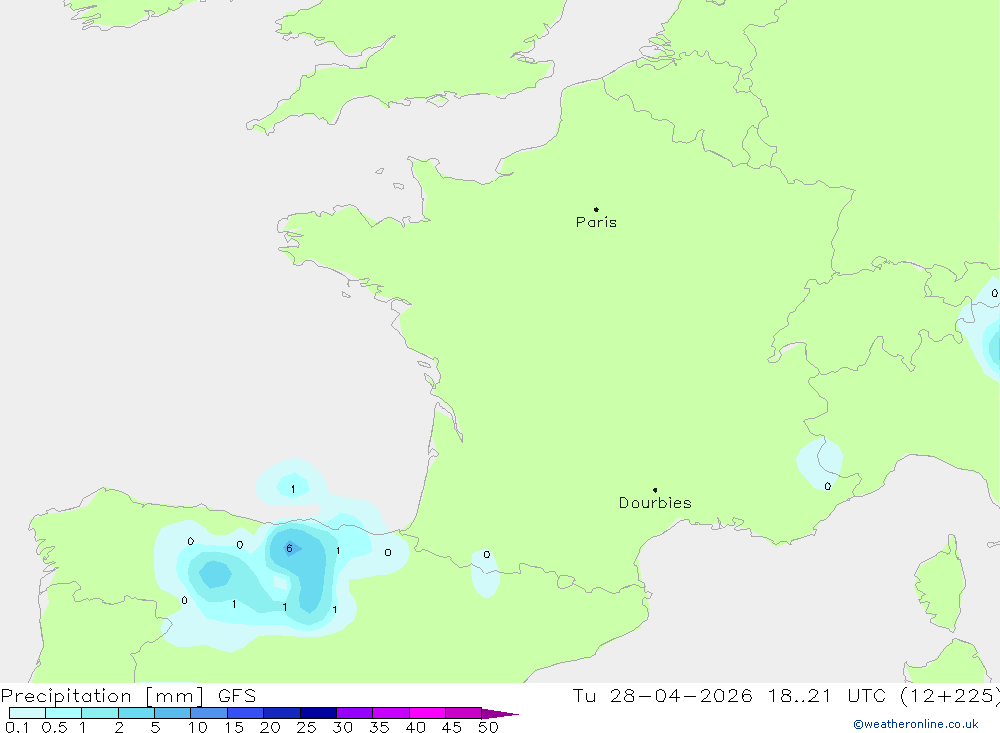This screenshot has height=733, width=1000.
Task: Click the Paris location dot marker
Action: point(596,209)
